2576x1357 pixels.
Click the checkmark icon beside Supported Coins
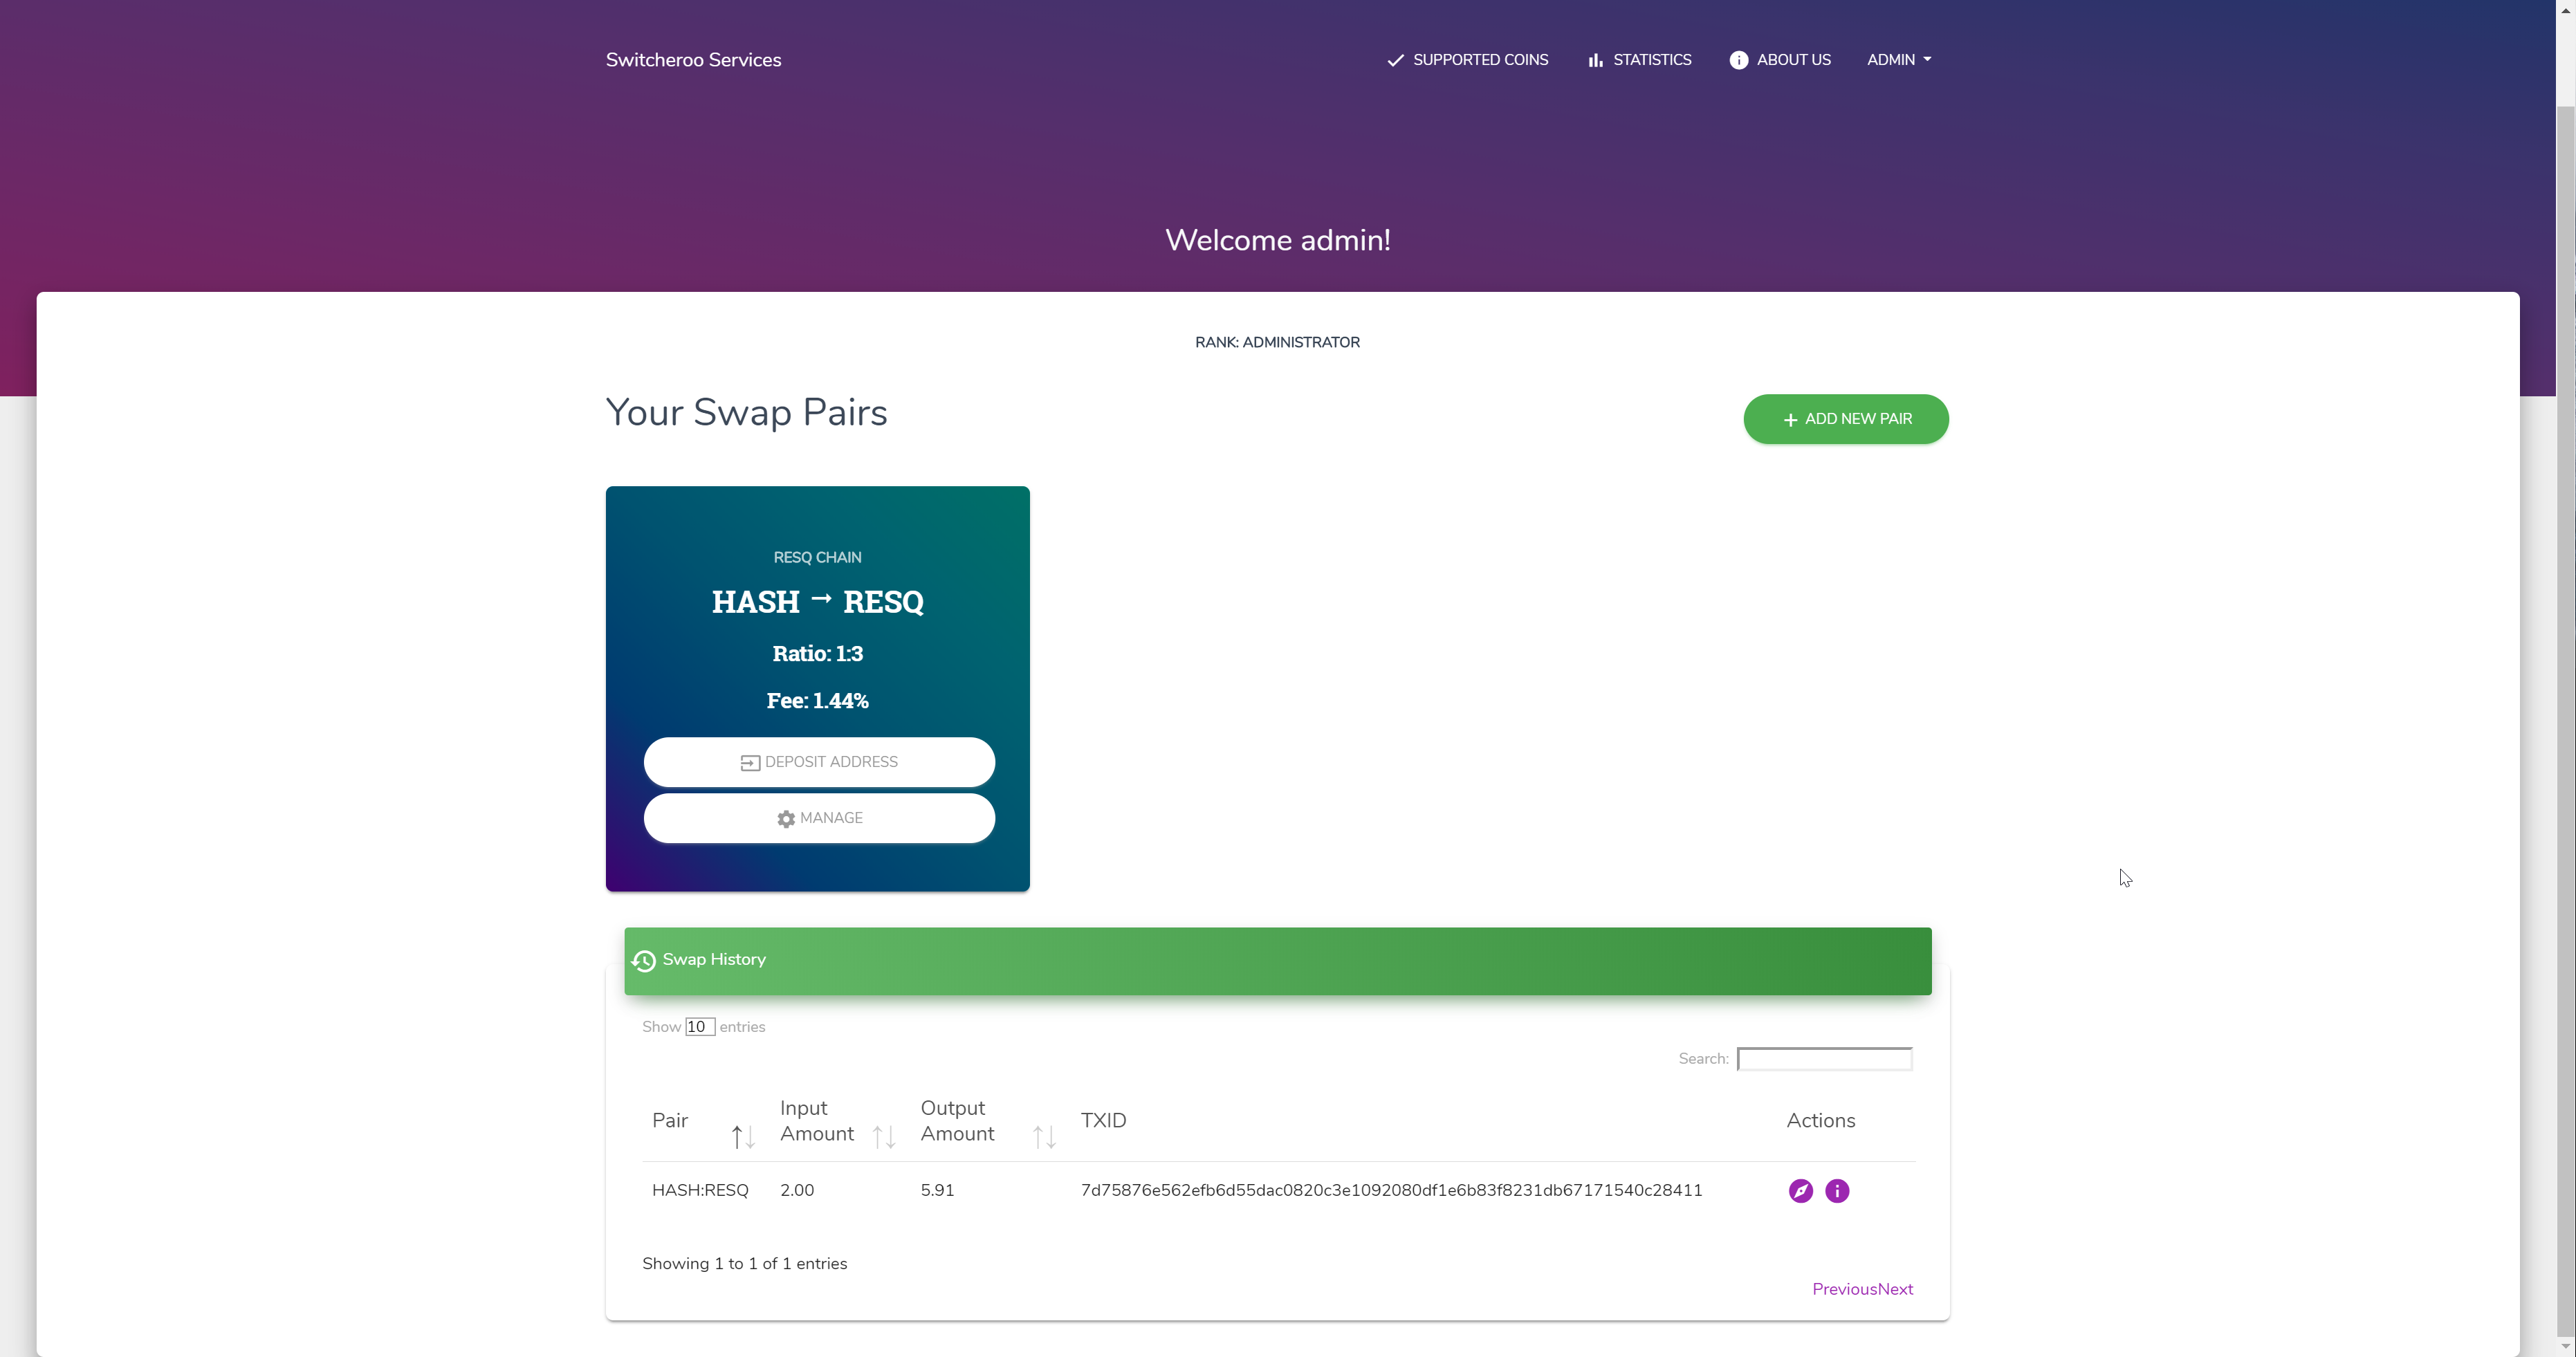(1395, 60)
